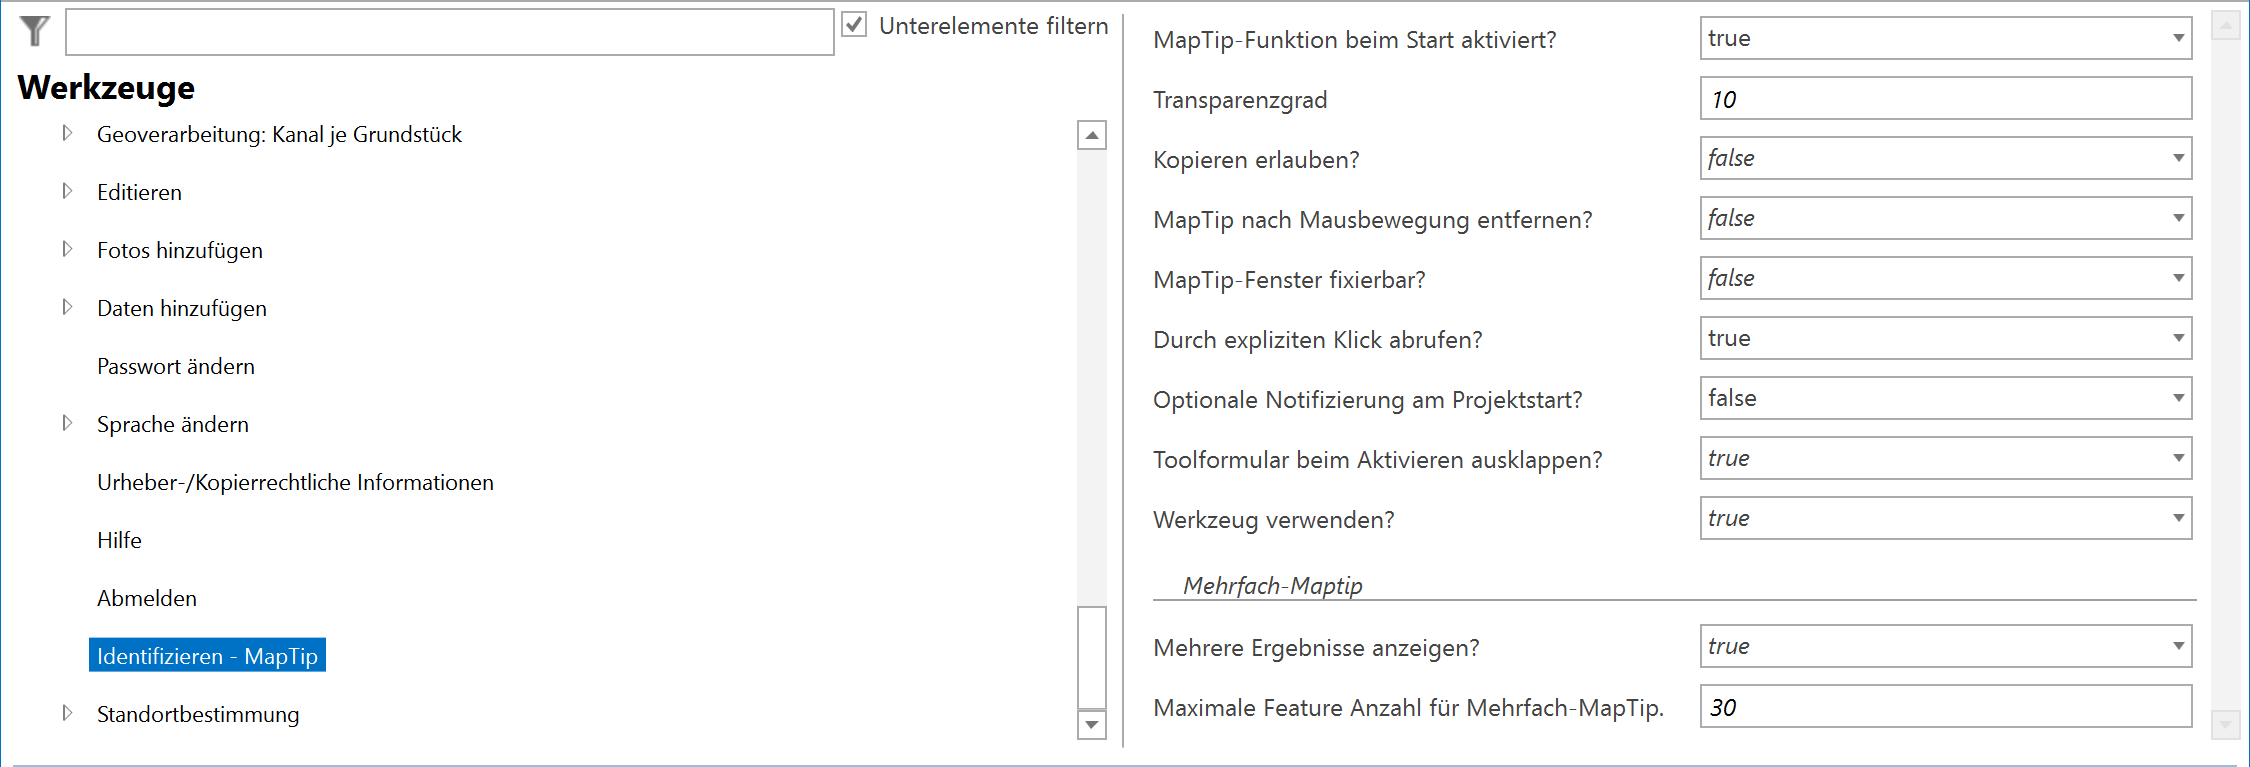Expand "Geoverarbeitung: Kanal je Grundstück"
Screen dimensions: 2250x767
(66, 134)
